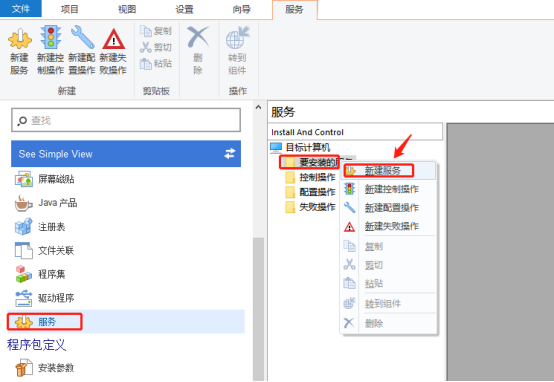Viewport: 554px width, 382px height.
Task: Select the 控制操作 folder in the tree
Action: click(x=310, y=177)
